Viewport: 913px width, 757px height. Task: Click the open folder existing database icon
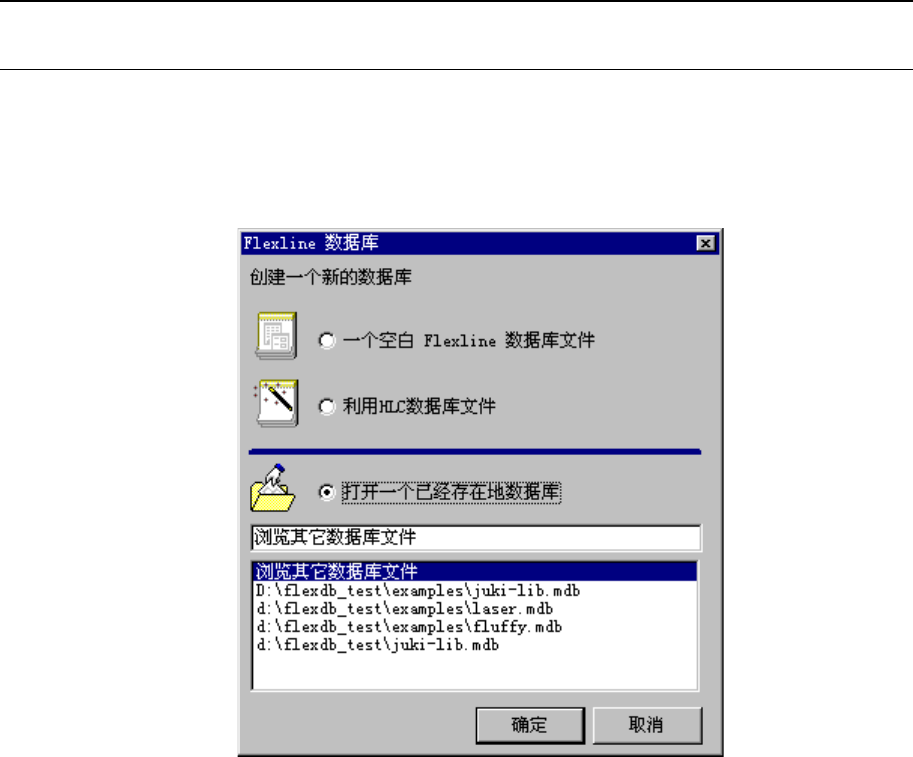(x=273, y=489)
